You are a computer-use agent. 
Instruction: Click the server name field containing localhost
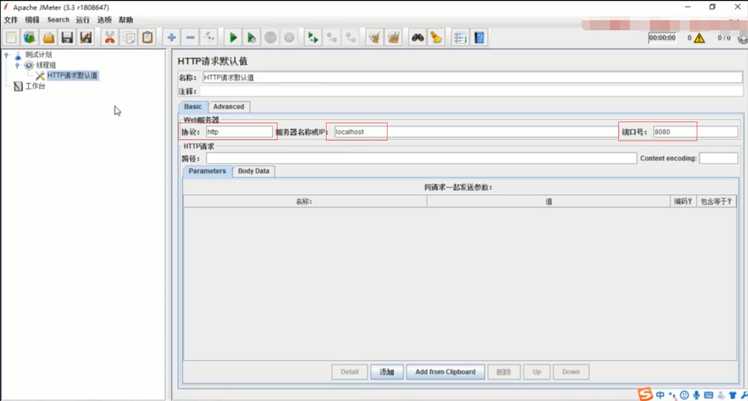point(474,132)
